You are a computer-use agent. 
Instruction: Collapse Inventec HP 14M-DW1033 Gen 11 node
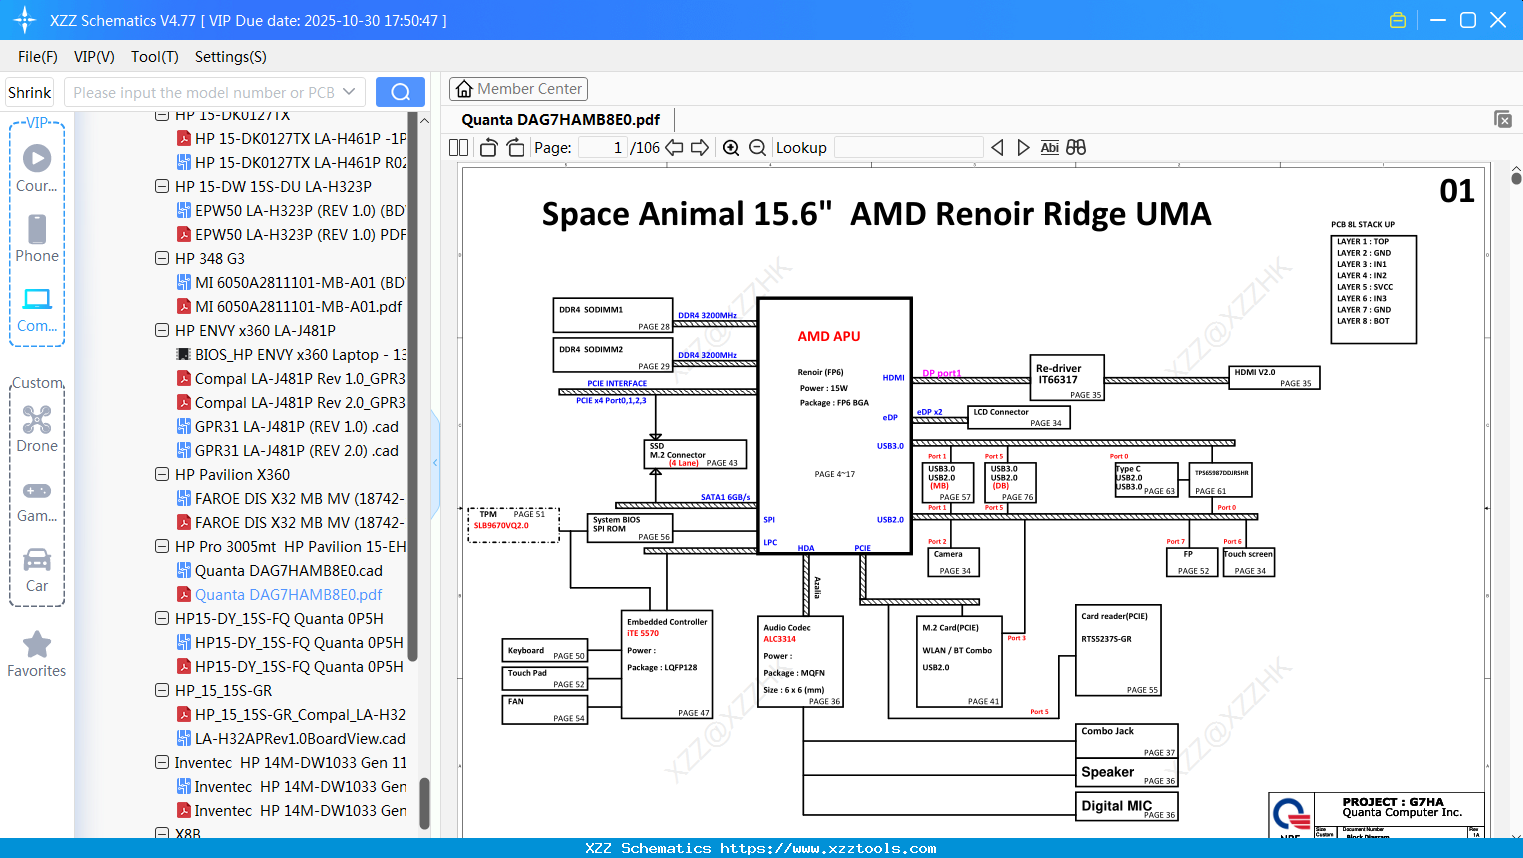(162, 762)
